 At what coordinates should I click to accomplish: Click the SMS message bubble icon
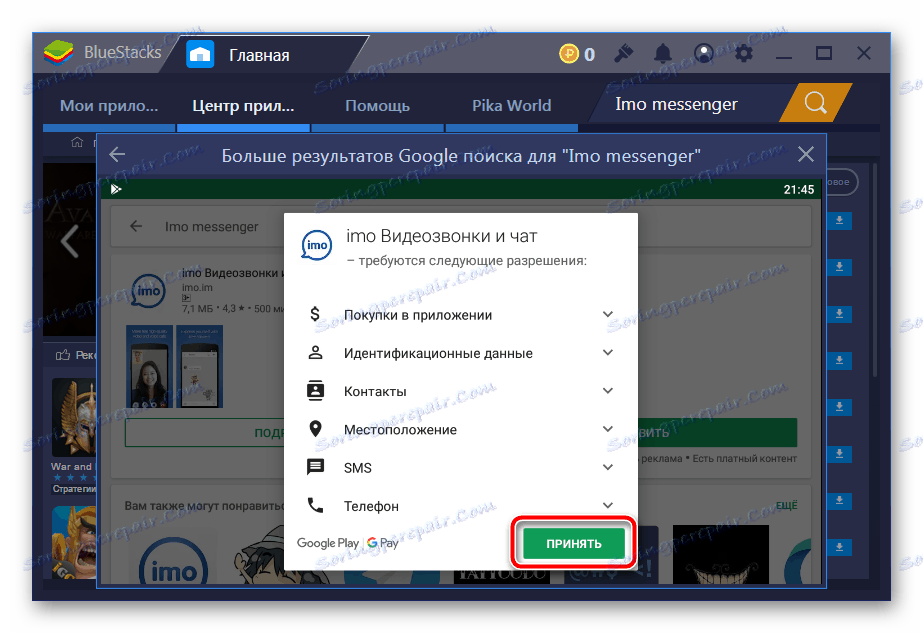pyautogui.click(x=316, y=468)
